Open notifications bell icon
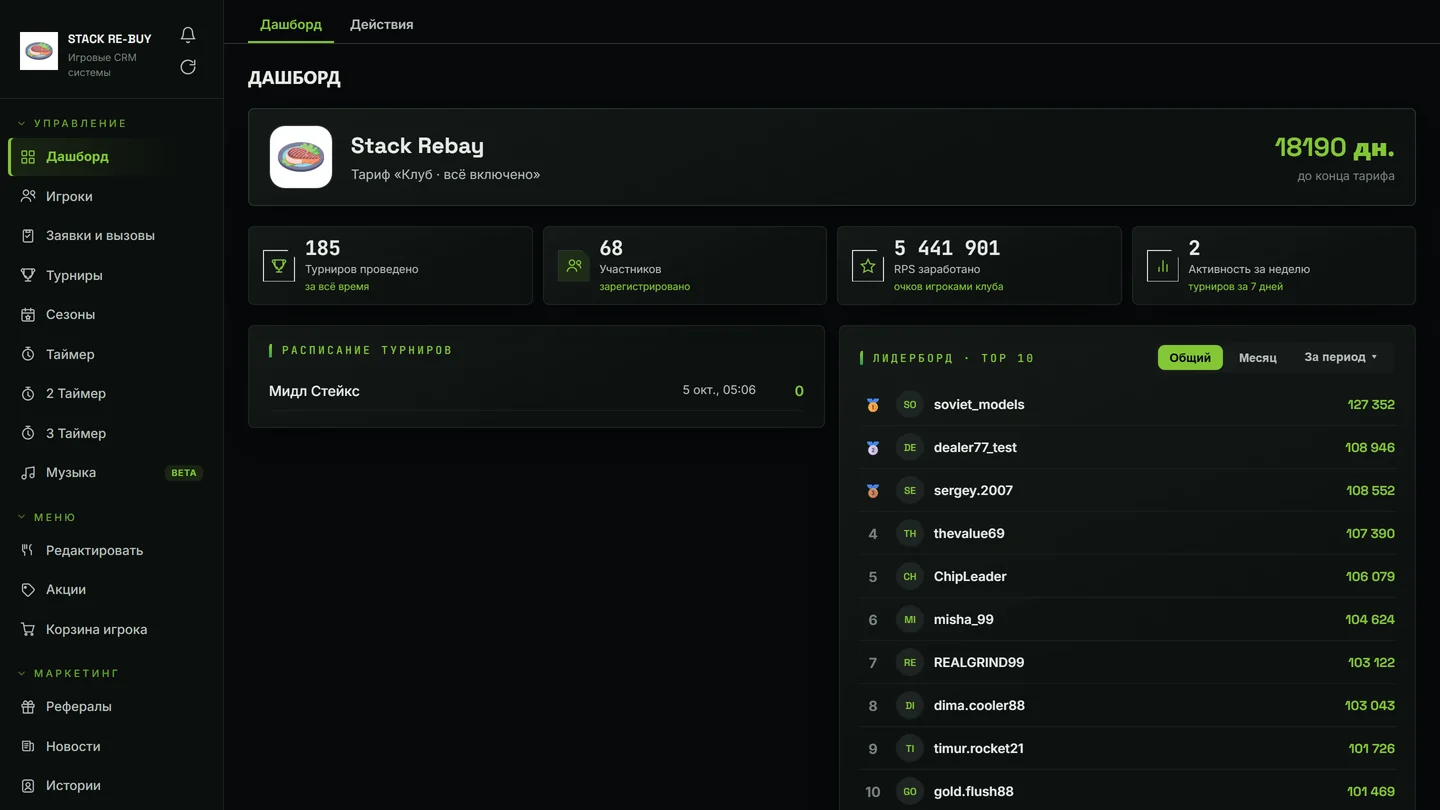This screenshot has width=1440, height=810. (x=188, y=35)
